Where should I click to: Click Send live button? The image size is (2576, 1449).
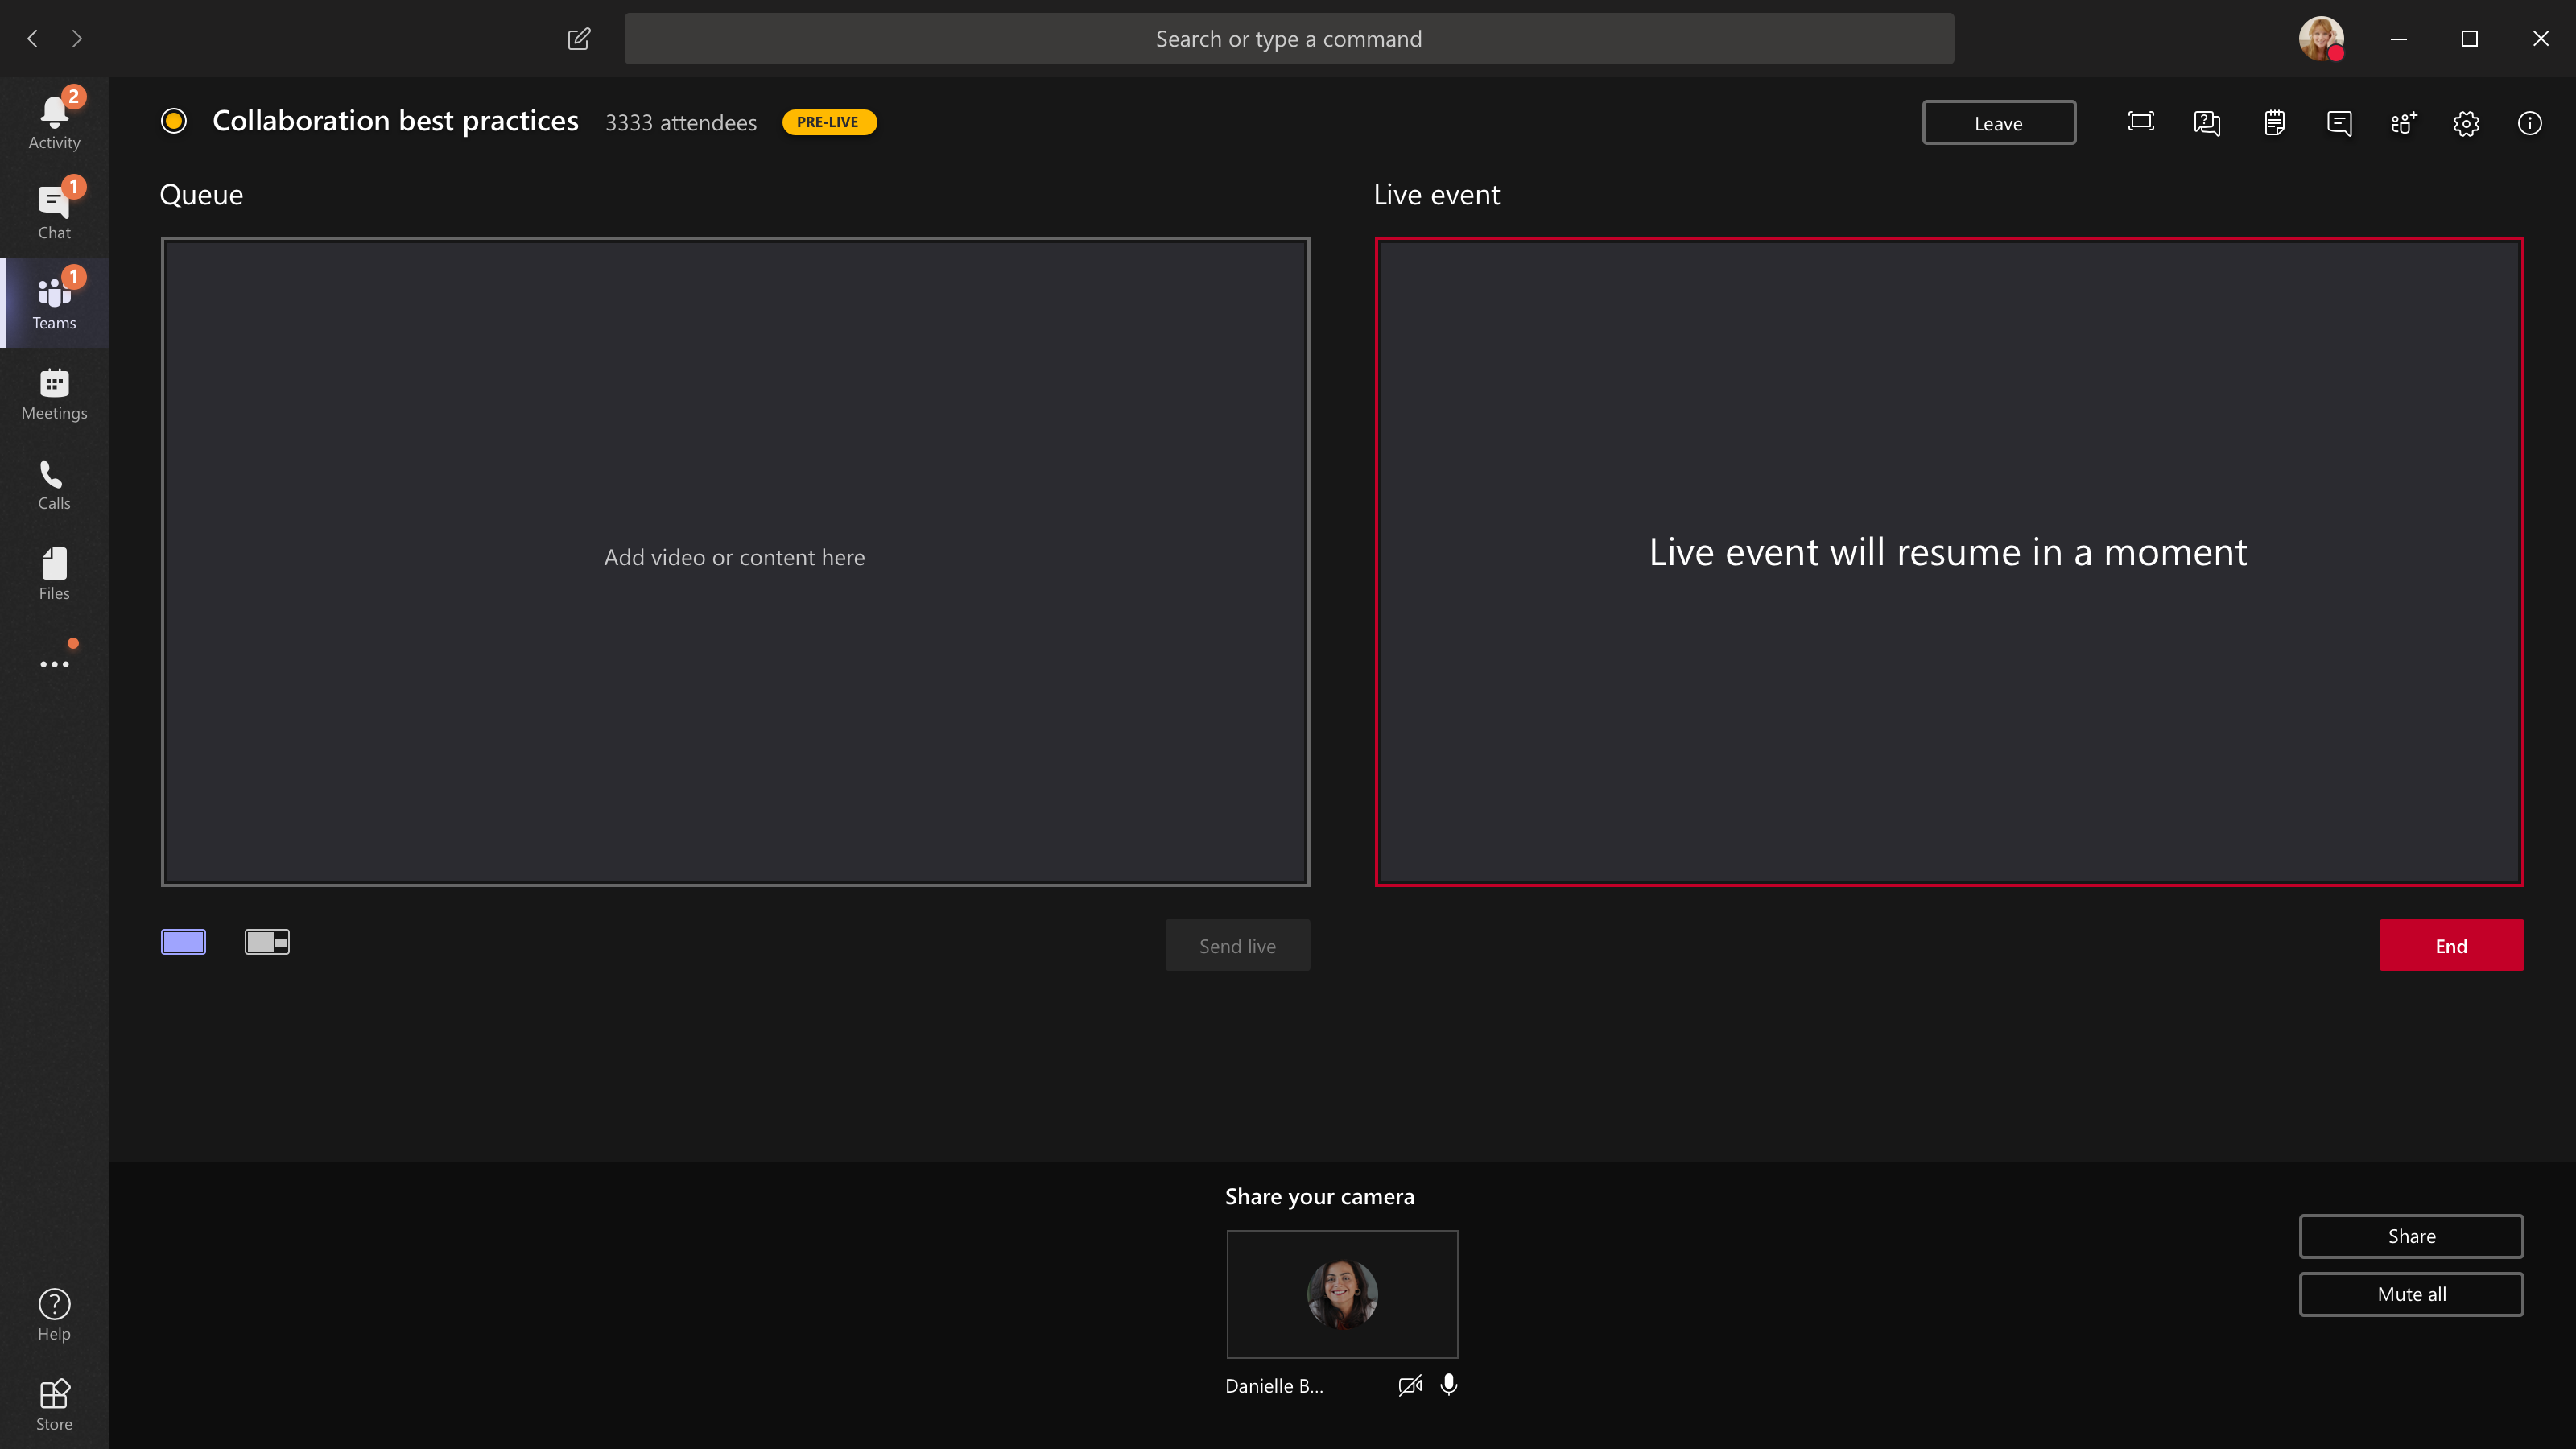point(1236,945)
